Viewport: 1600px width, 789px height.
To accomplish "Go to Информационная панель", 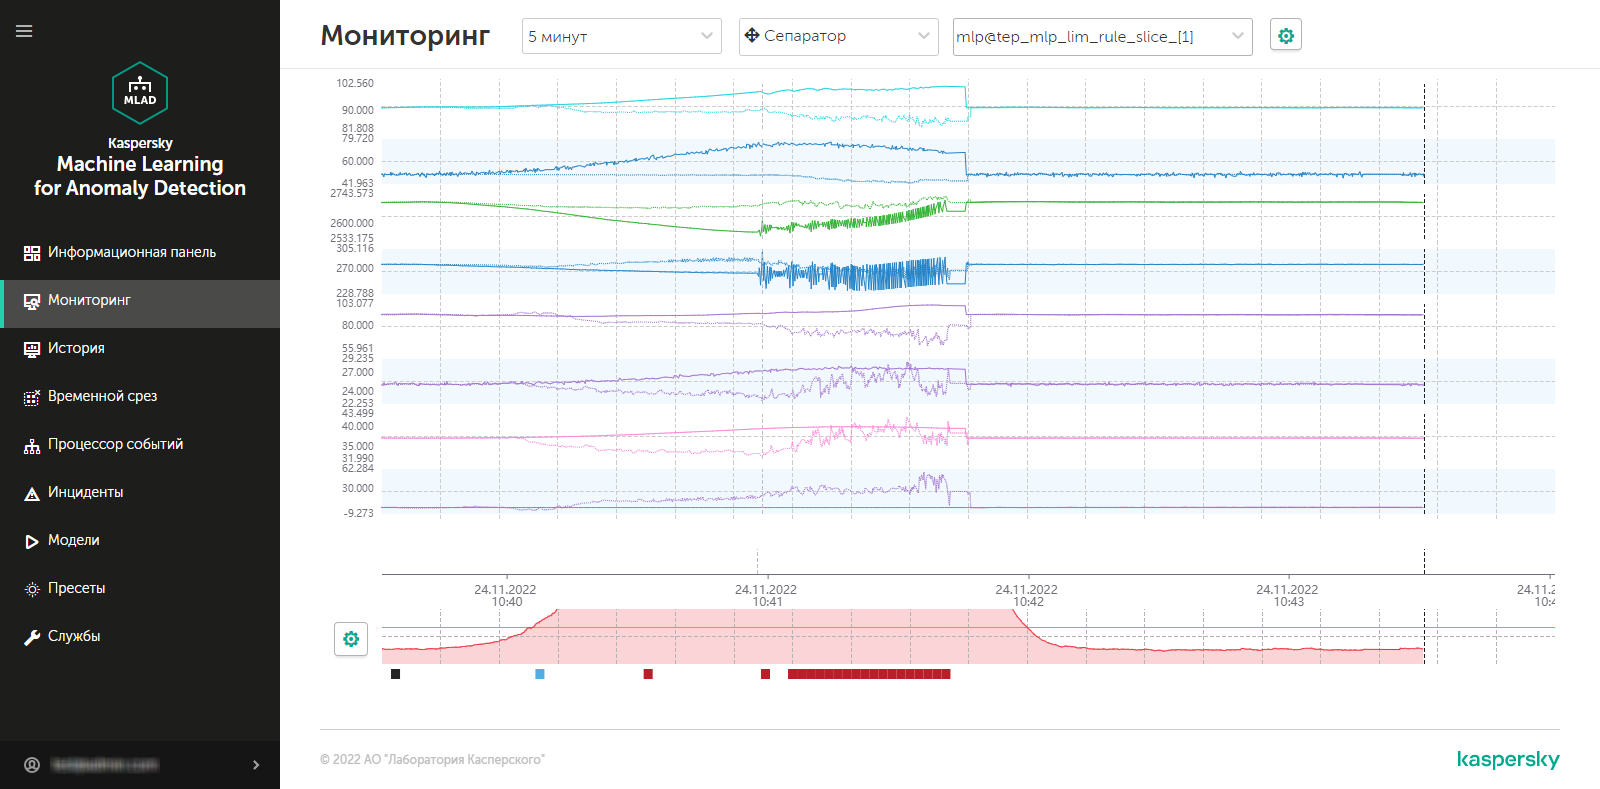I will point(131,252).
